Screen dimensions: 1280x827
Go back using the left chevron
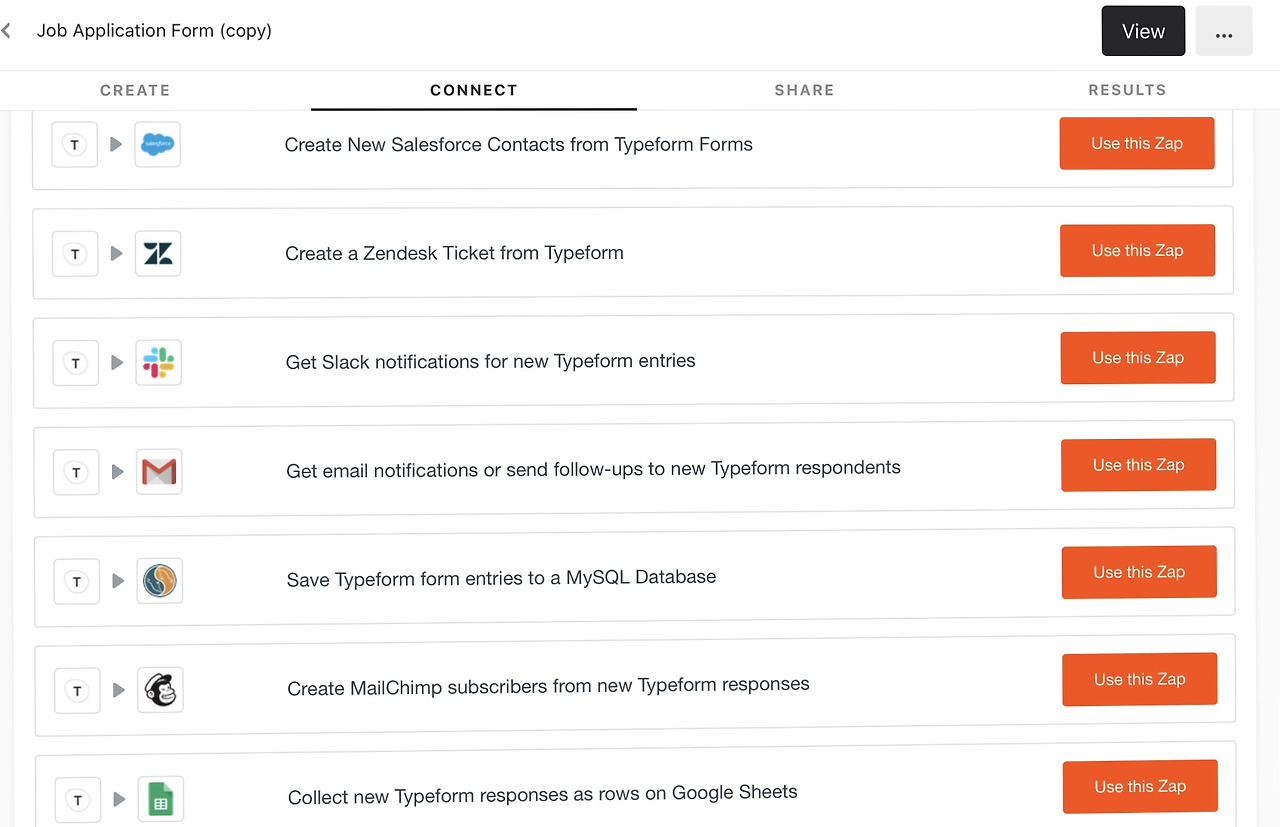7,31
